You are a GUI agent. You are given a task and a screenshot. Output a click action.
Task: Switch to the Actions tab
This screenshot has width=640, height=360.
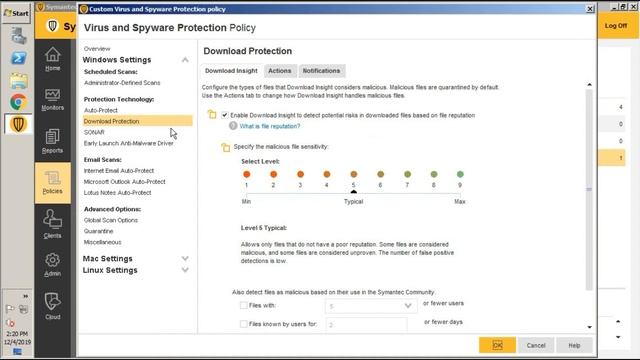pos(280,71)
